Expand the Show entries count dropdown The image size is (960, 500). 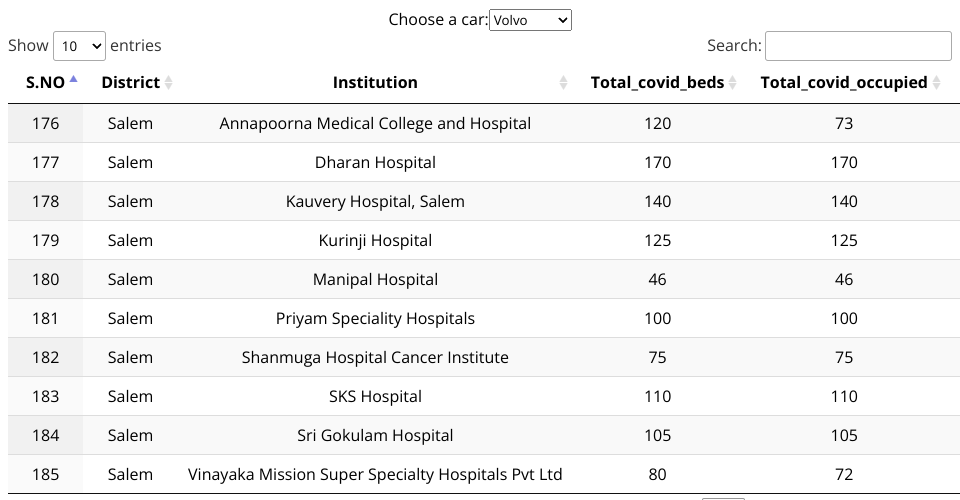point(79,46)
